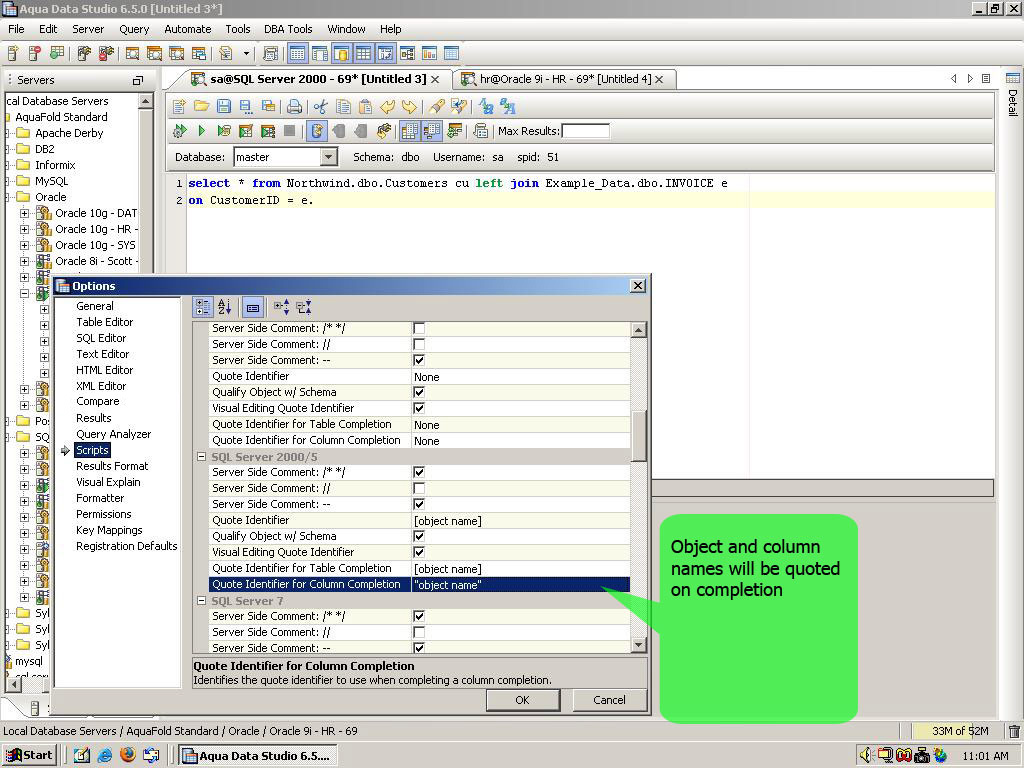This screenshot has width=1024, height=768.
Task: Toggle SQL Server 2000/5 Qualify Object w/ Schema checkbox
Action: coord(419,536)
